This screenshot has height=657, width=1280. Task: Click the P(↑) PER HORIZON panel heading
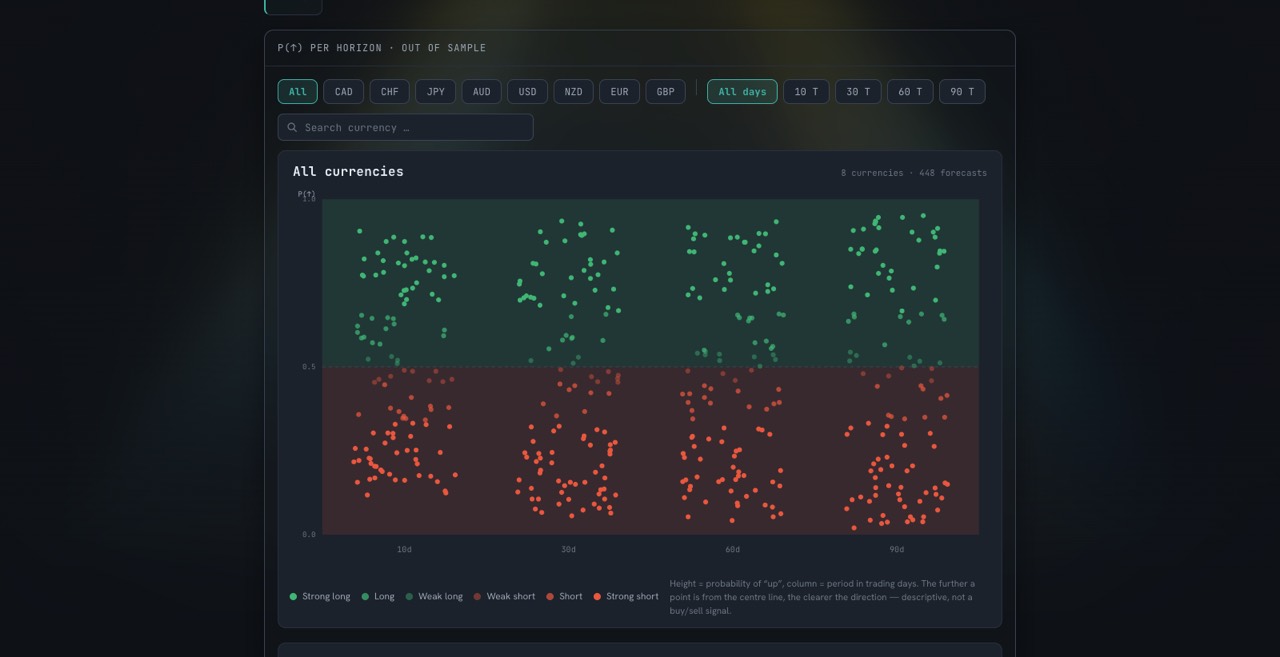pos(382,48)
